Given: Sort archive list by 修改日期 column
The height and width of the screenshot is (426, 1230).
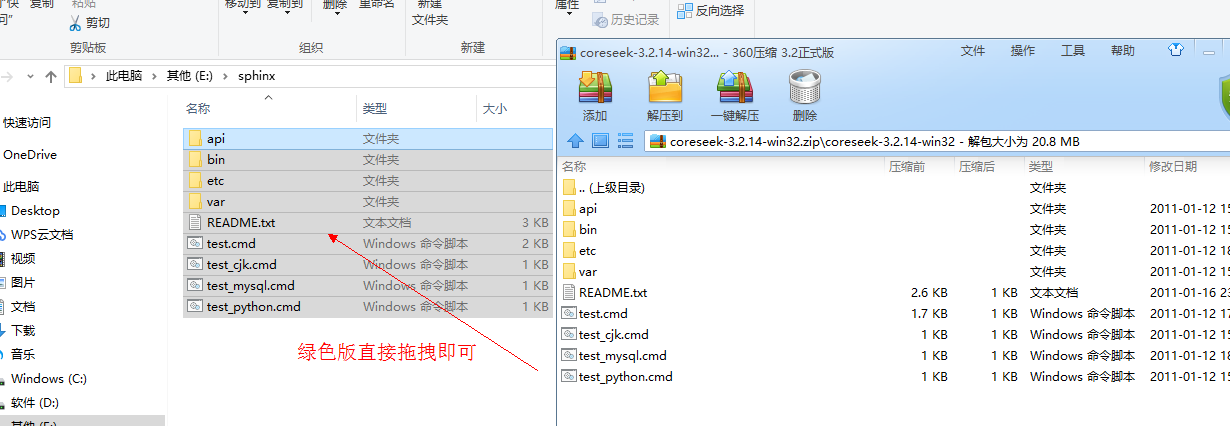Looking at the screenshot, I should point(1173,166).
